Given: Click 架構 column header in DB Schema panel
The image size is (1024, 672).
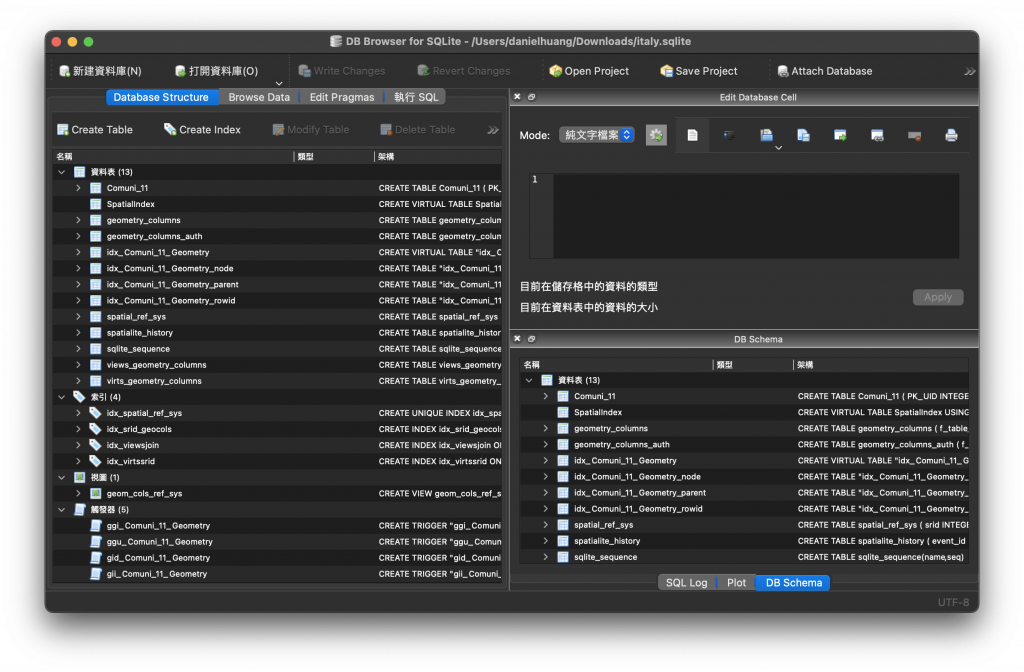Looking at the screenshot, I should [x=880, y=365].
